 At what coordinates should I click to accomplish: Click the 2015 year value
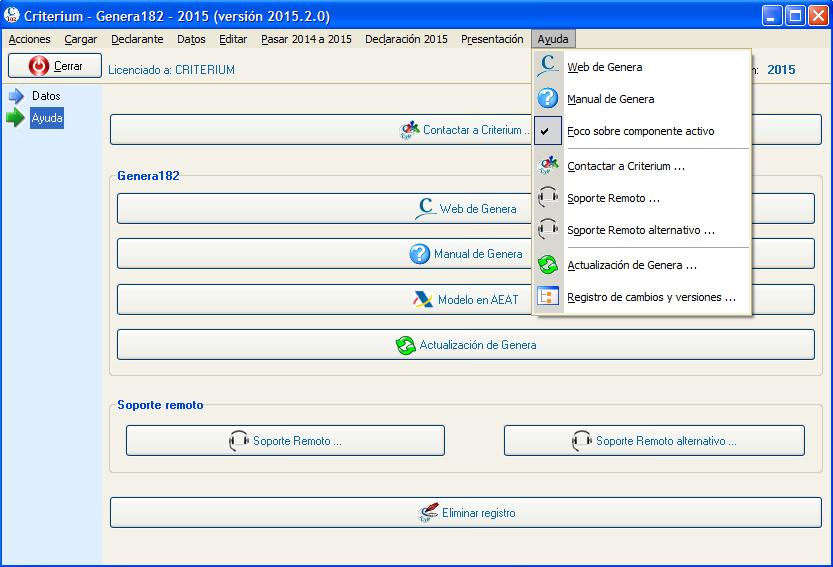(781, 70)
